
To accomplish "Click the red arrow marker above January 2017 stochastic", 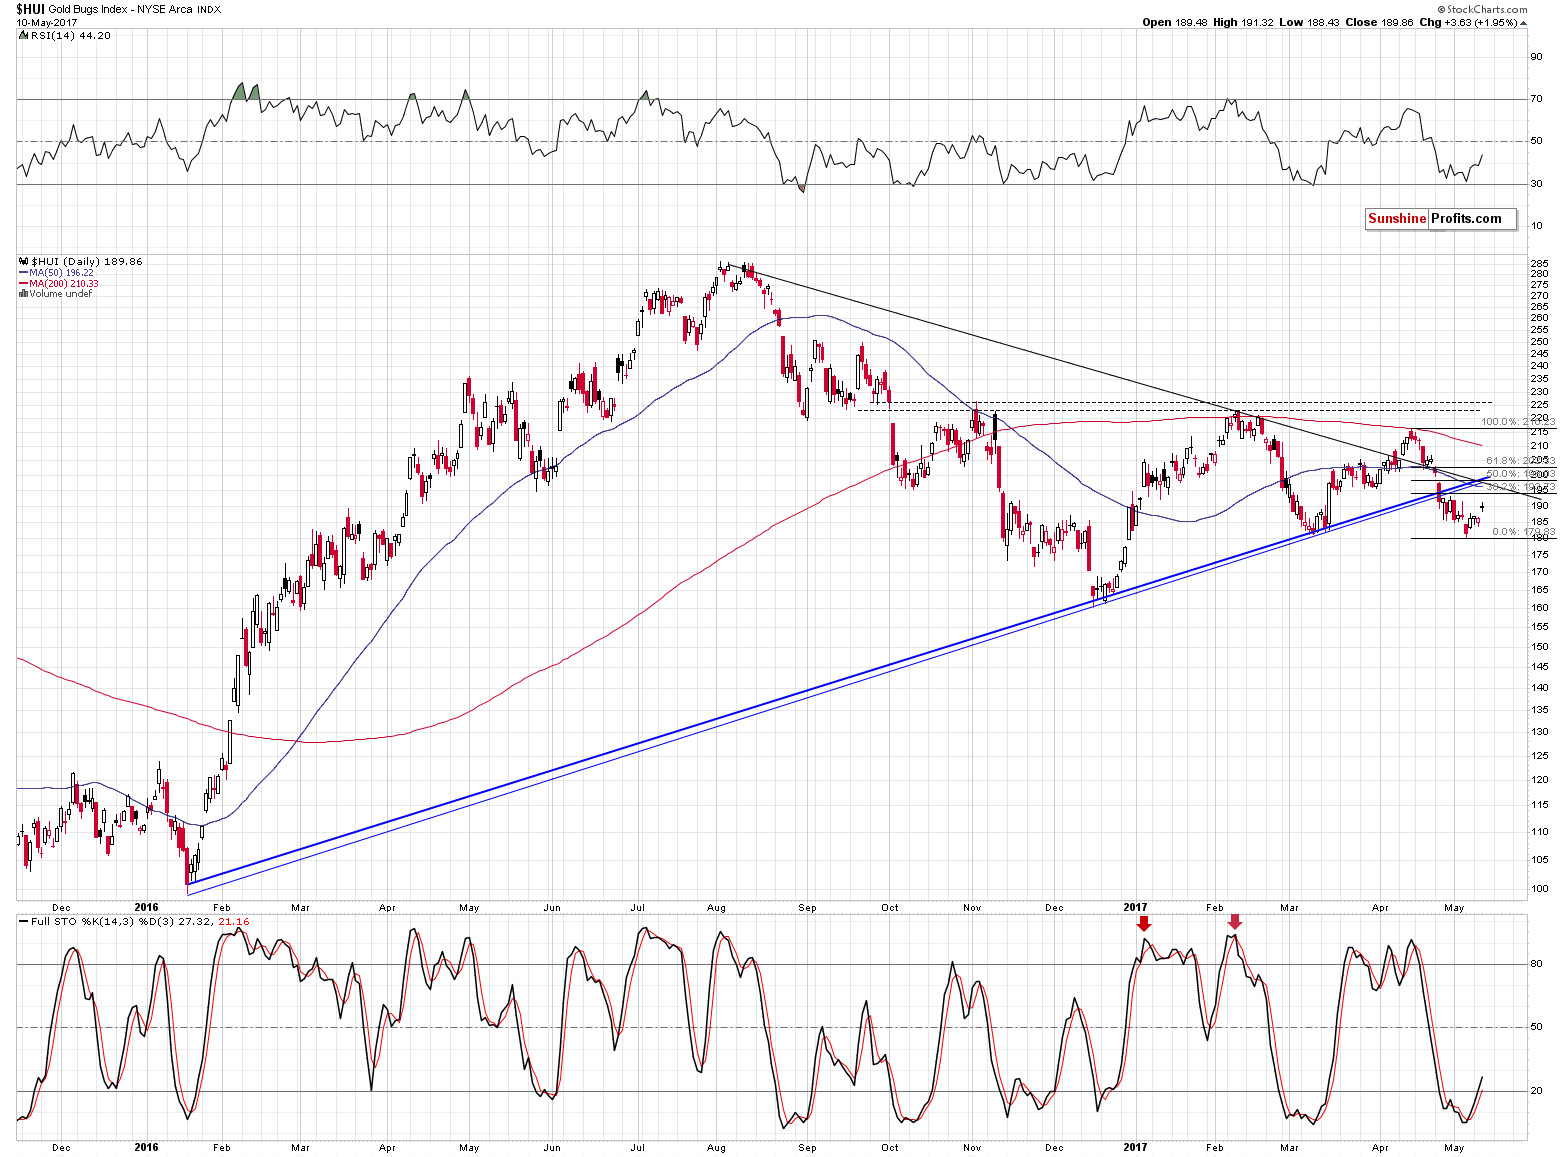I will pyautogui.click(x=1144, y=924).
